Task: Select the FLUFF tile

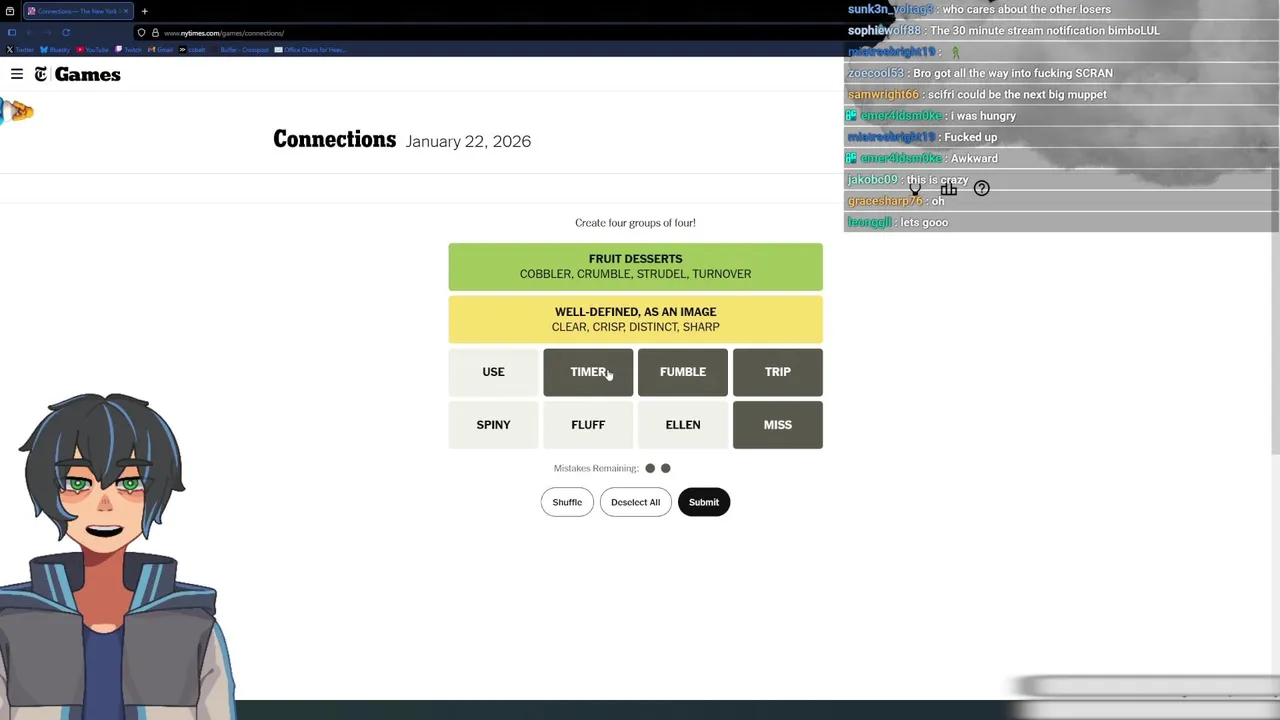Action: pos(588,425)
